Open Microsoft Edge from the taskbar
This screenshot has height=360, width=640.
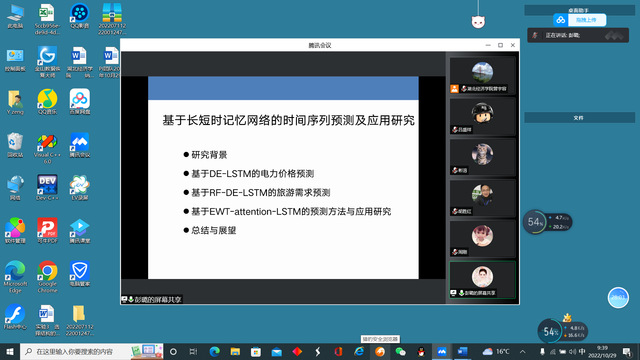tap(214, 351)
